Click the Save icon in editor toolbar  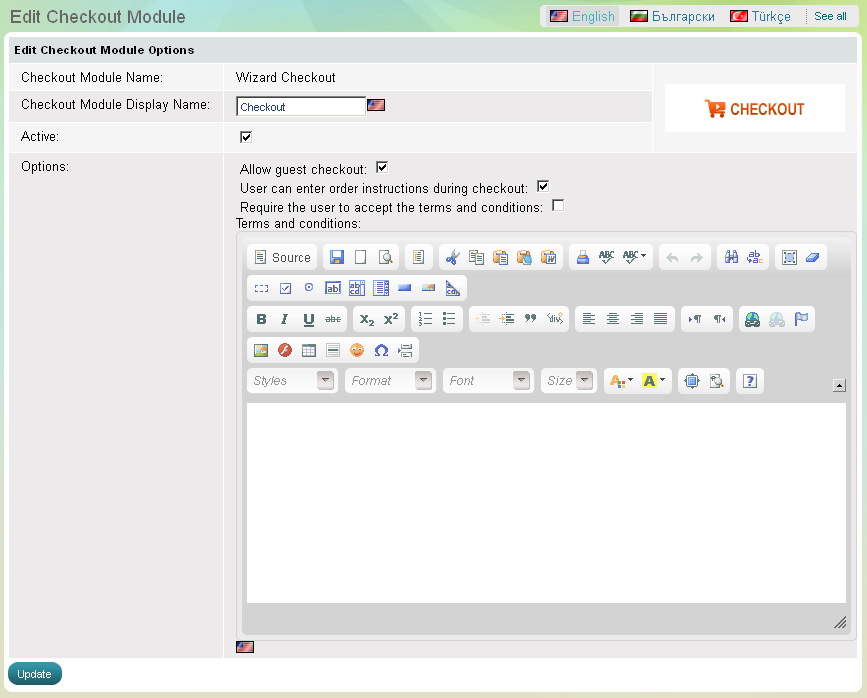tap(337, 257)
